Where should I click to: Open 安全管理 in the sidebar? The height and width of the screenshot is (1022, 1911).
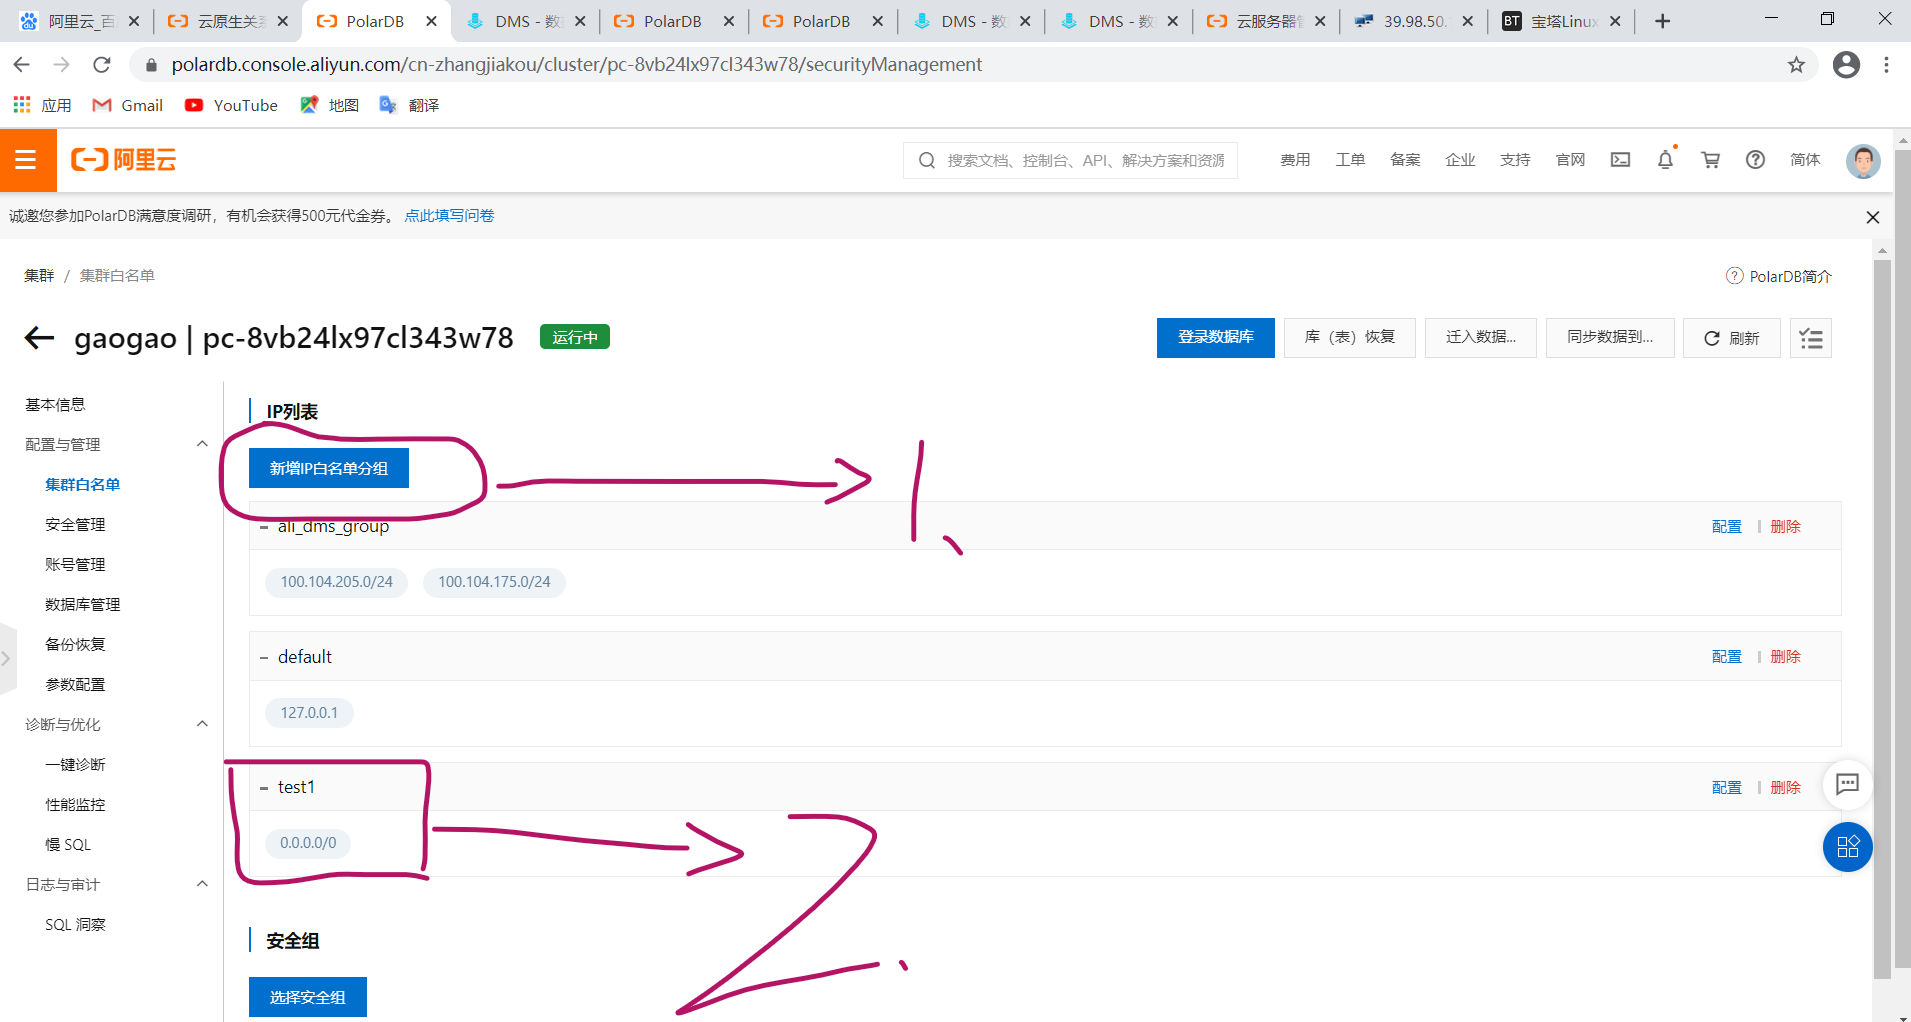[75, 524]
